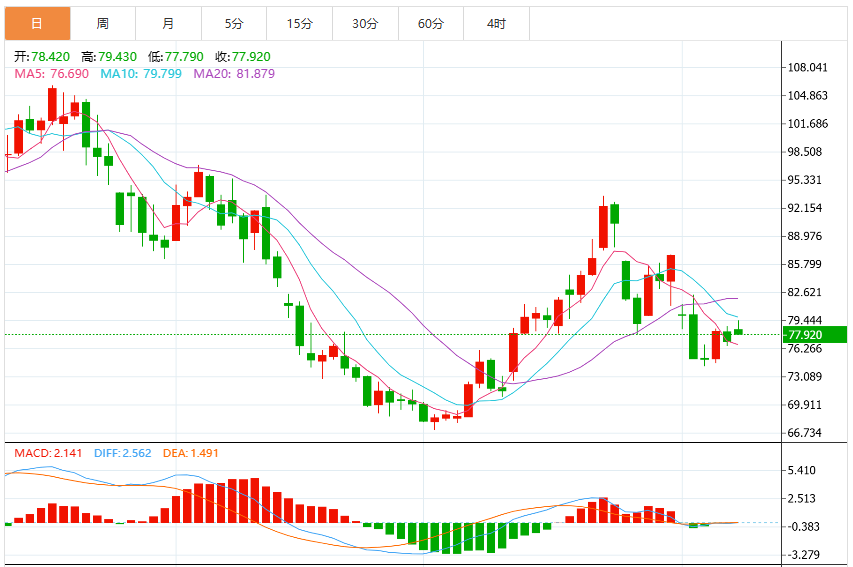The image size is (853, 567).
Task: Click the 收:77.920 closing price readout
Action: [243, 57]
